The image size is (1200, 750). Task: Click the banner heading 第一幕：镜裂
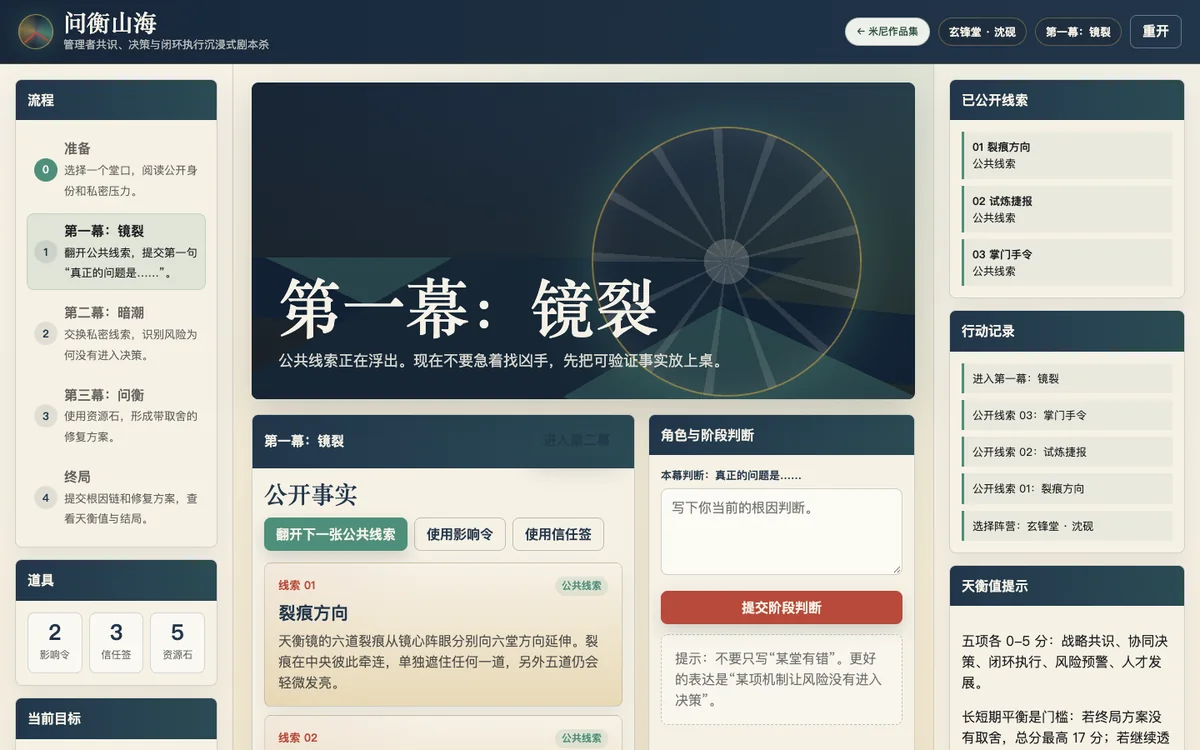pyautogui.click(x=468, y=308)
